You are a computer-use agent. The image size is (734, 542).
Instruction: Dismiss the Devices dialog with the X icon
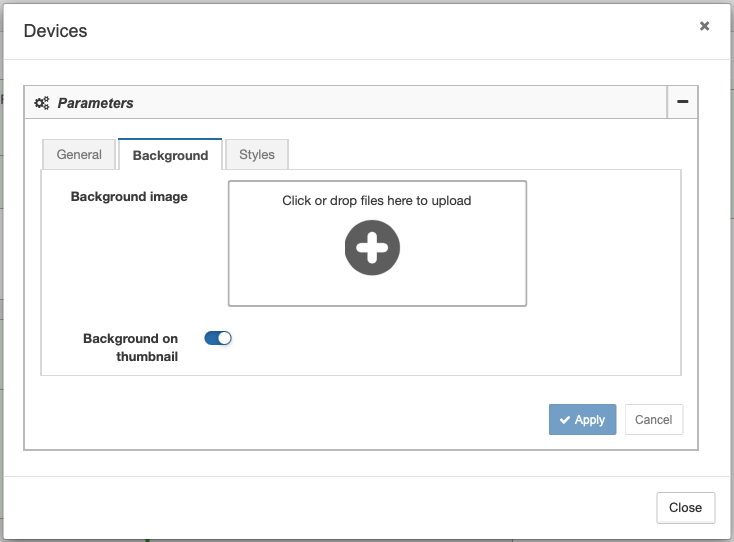click(705, 26)
